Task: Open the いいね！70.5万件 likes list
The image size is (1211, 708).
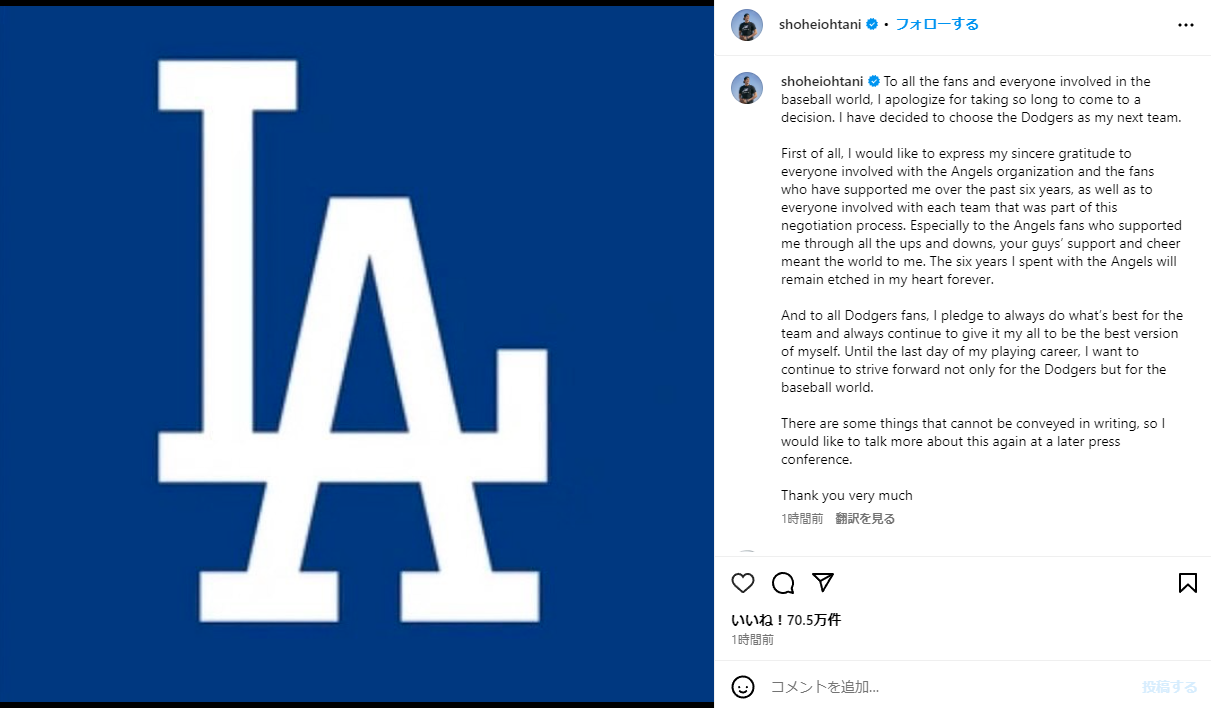Action: 786,620
